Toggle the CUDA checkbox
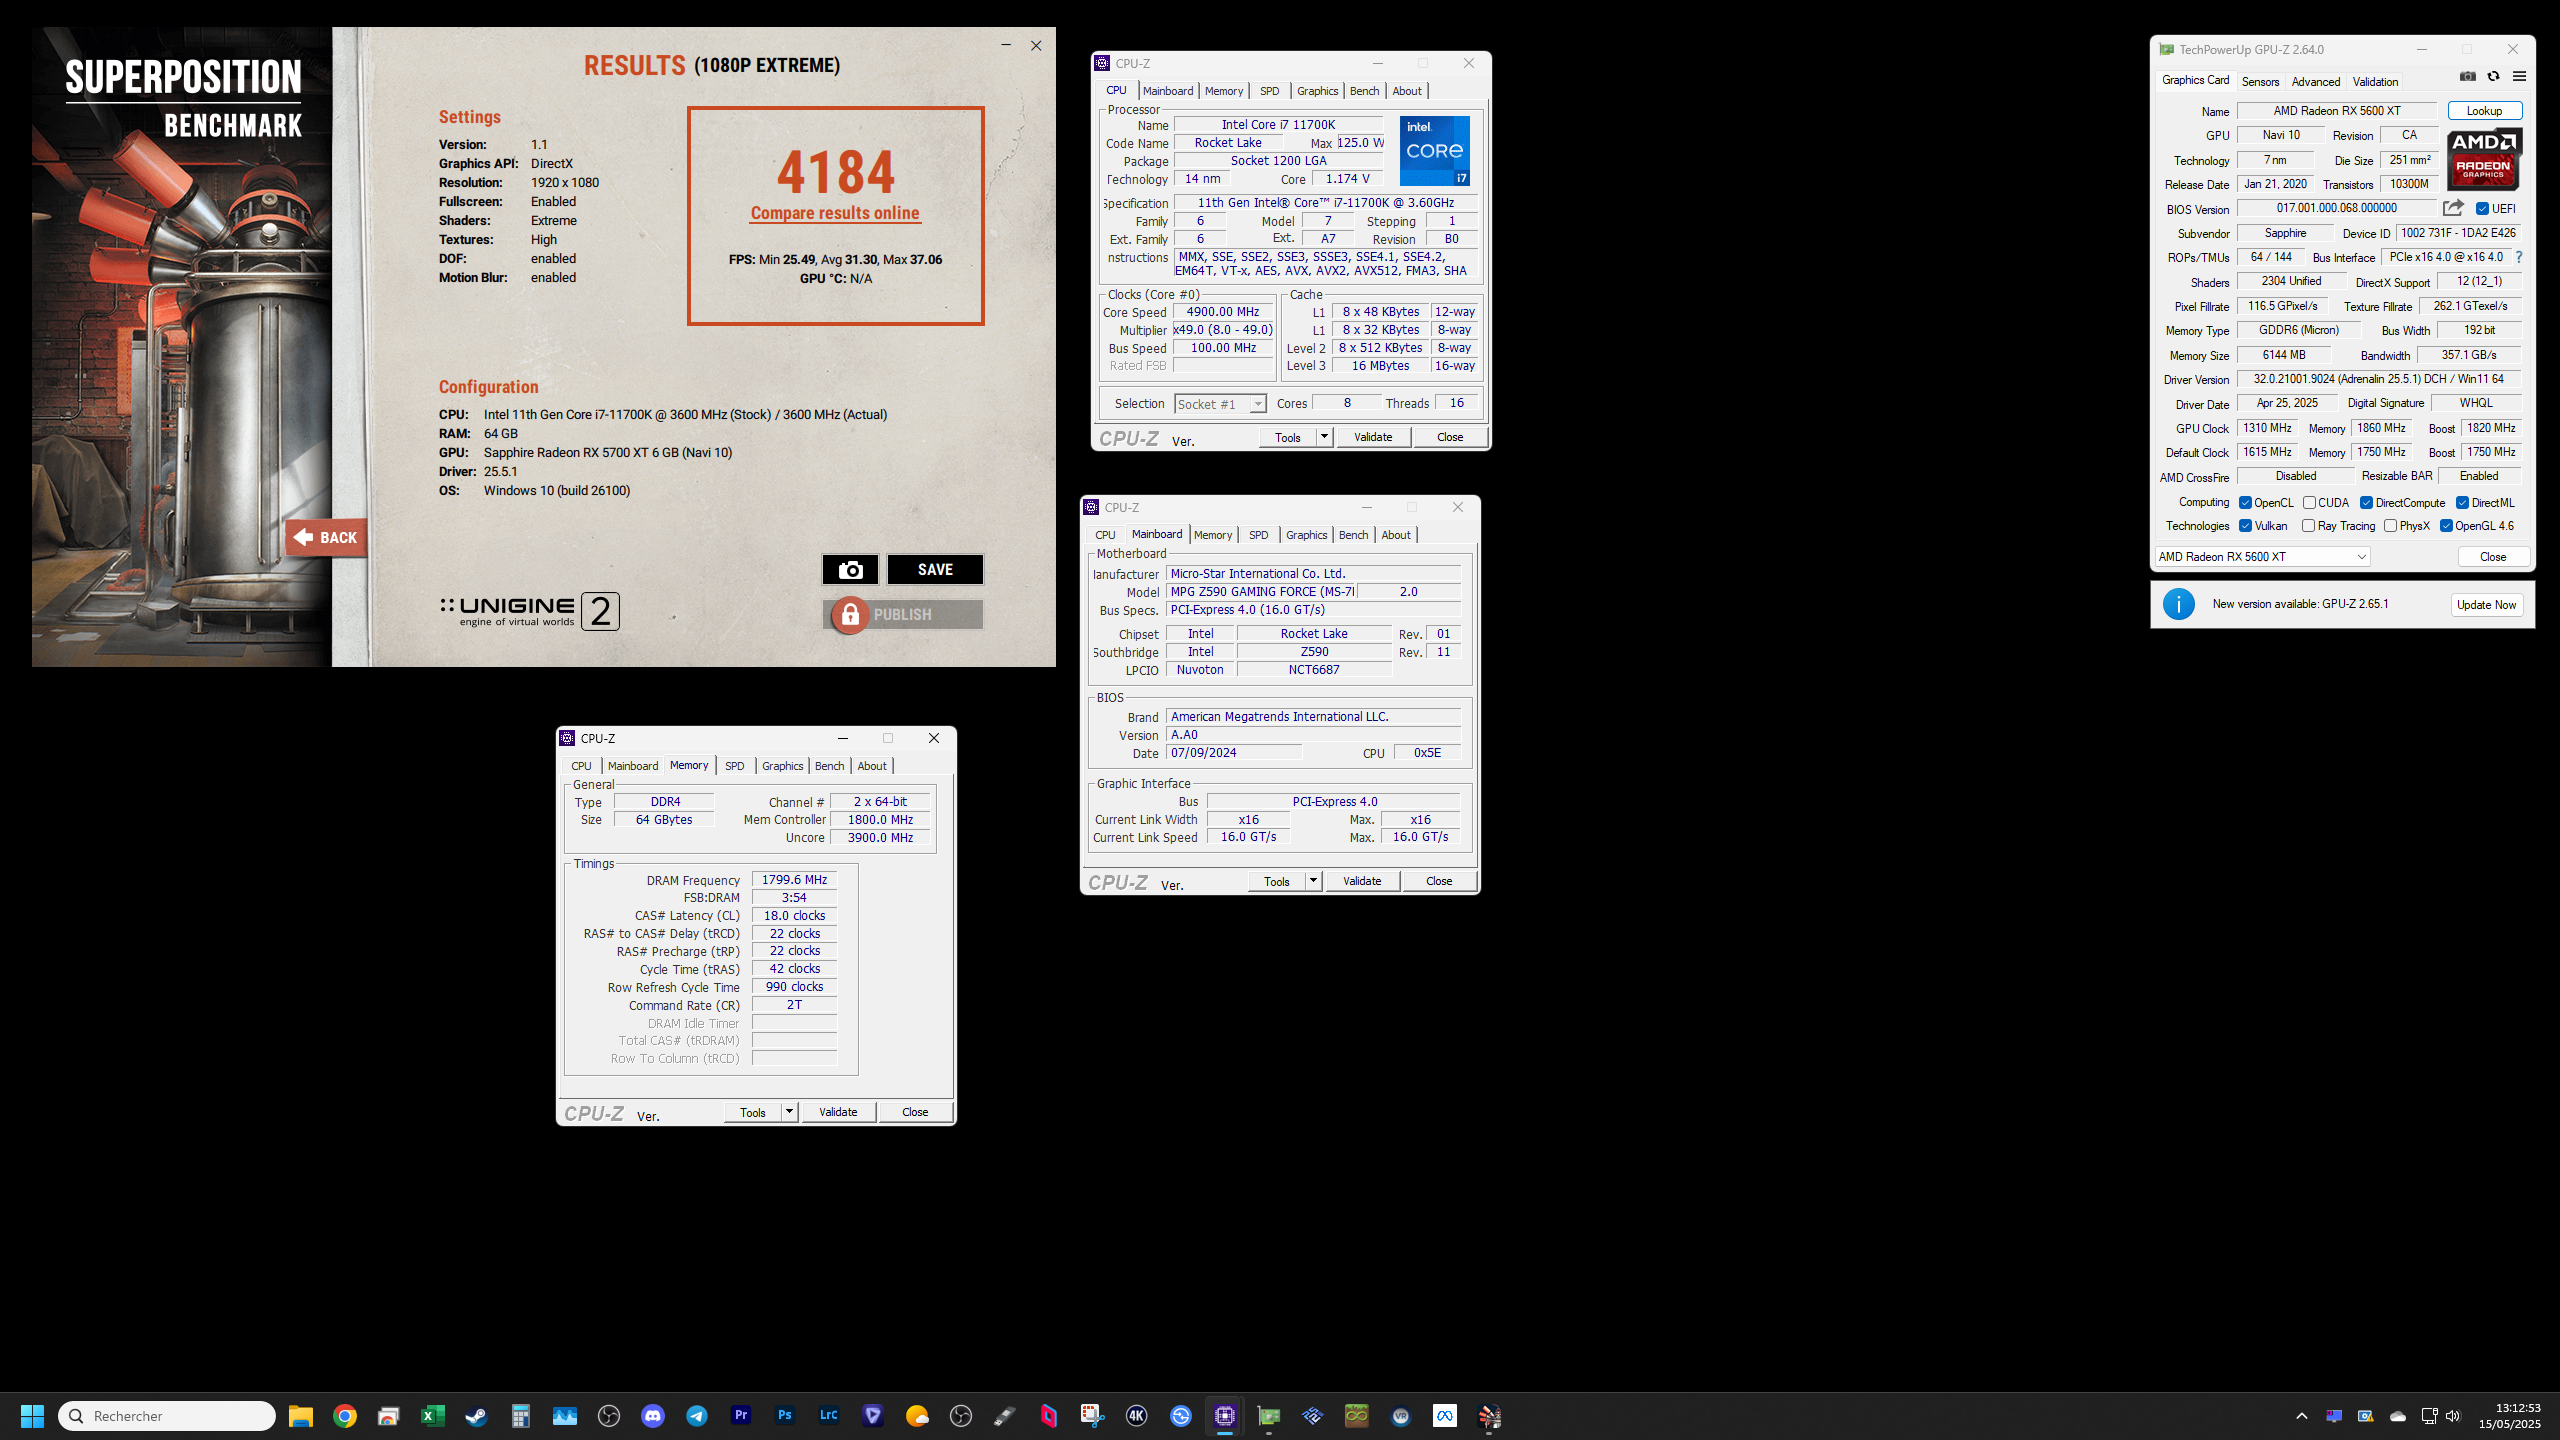The image size is (2560, 1440). point(2309,503)
